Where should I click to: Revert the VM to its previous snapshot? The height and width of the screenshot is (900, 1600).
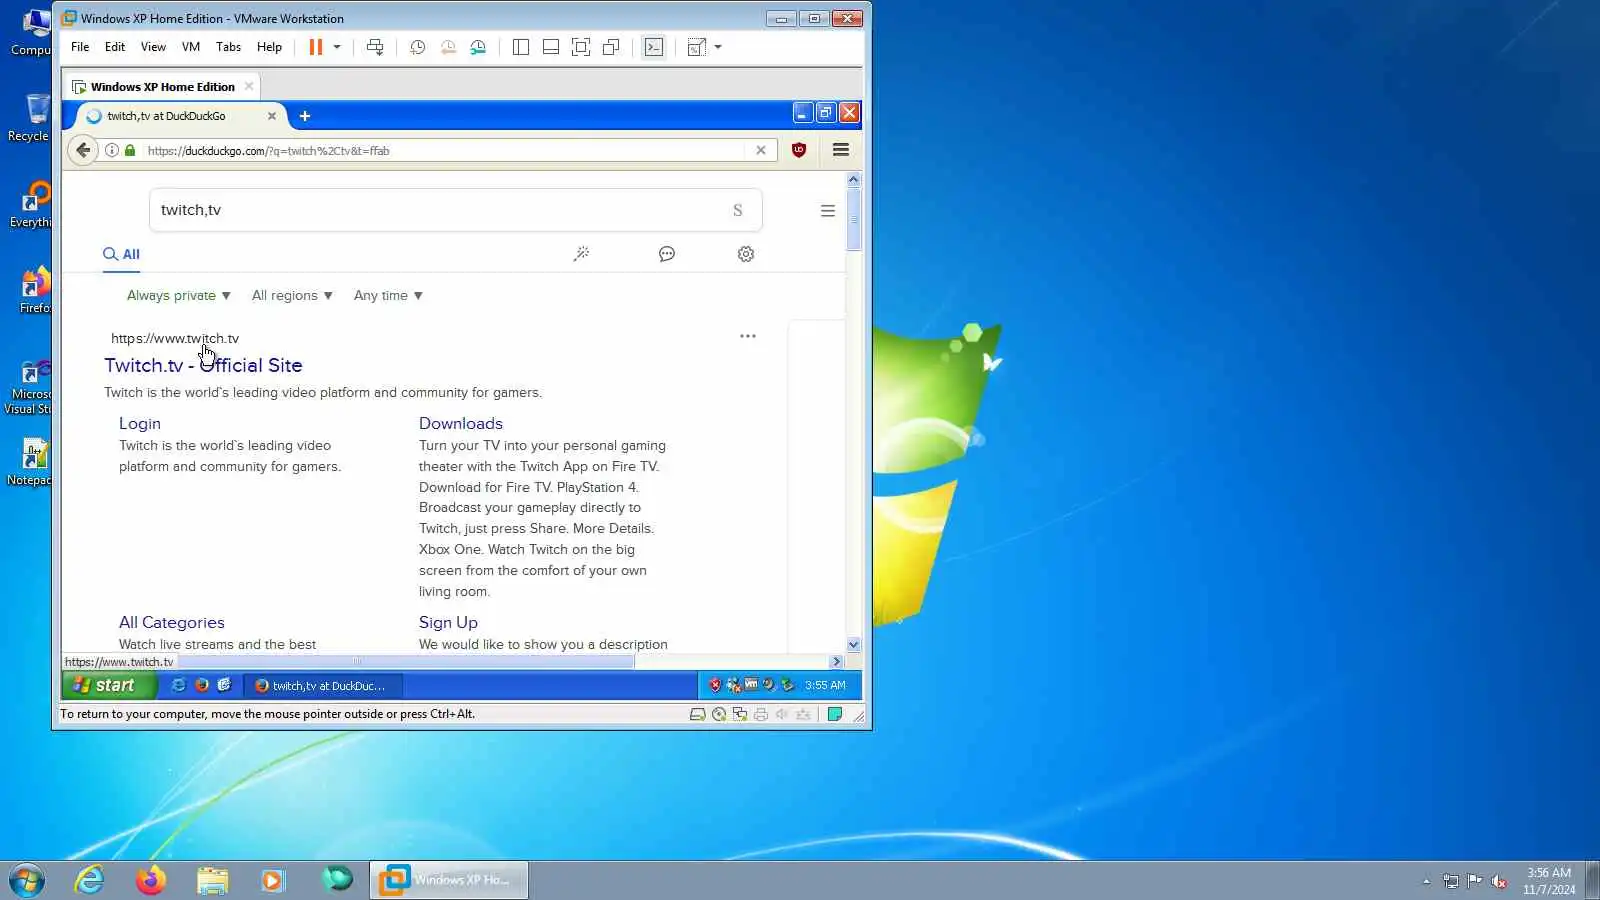448,47
